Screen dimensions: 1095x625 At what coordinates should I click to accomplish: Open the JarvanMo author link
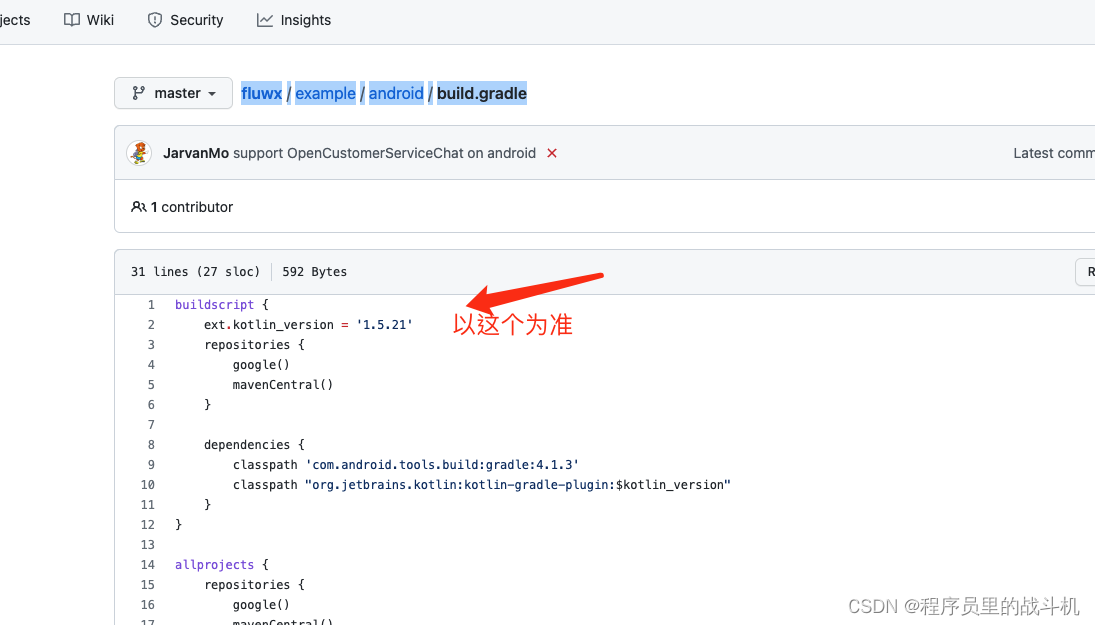(x=196, y=153)
